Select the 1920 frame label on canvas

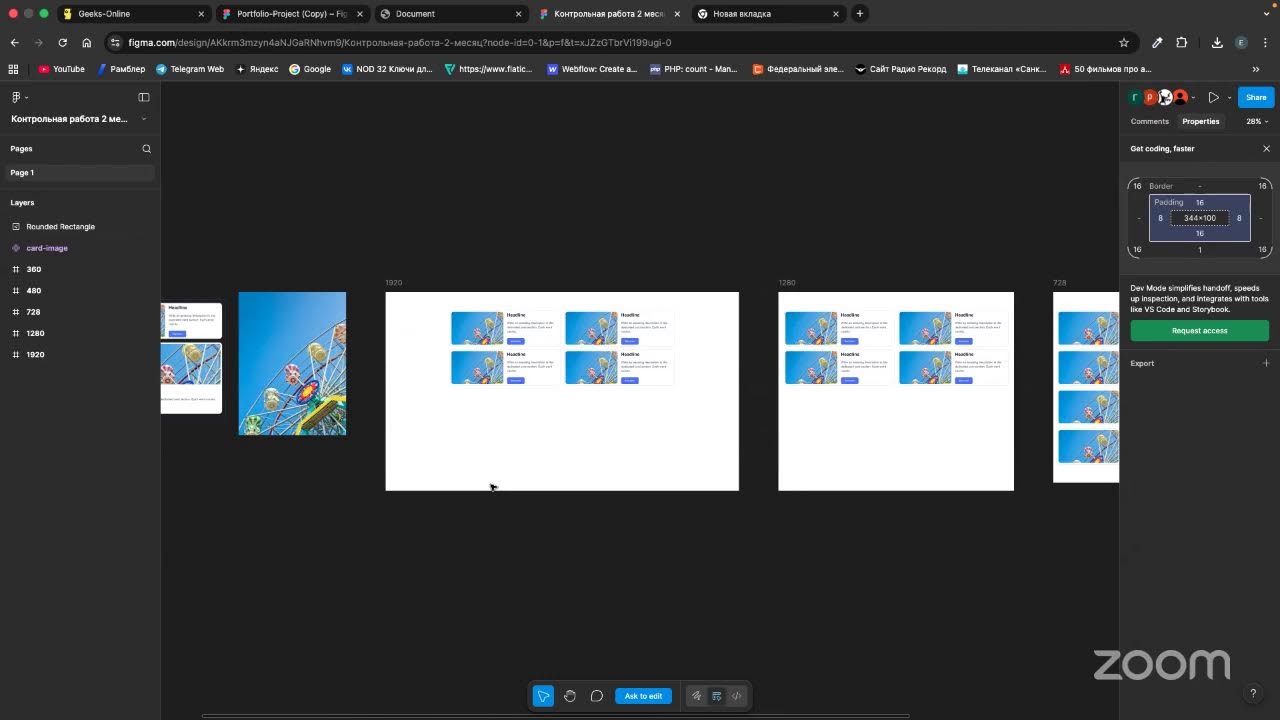point(394,283)
